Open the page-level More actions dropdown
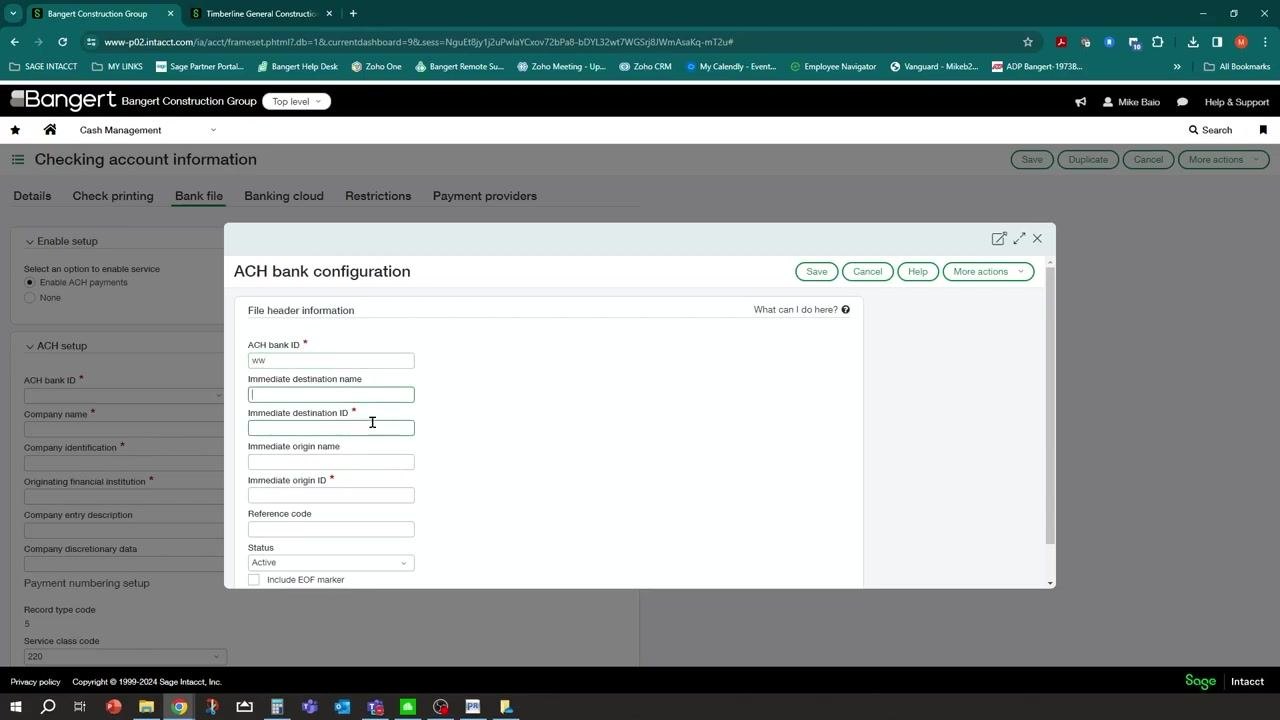 [x=1224, y=160]
